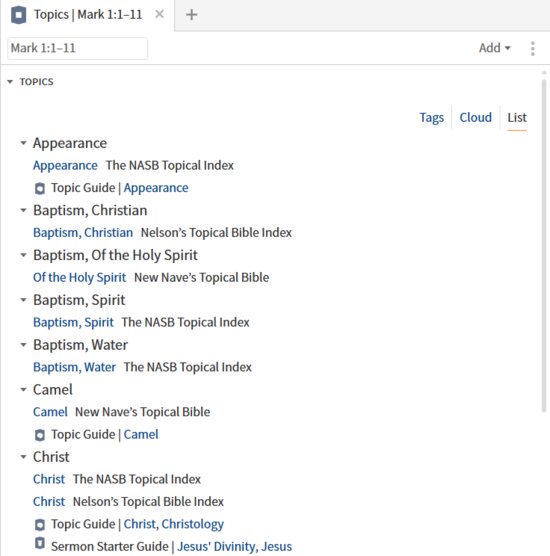This screenshot has width=550, height=556.
Task: Collapse the Appearance topic group
Action: point(23,143)
